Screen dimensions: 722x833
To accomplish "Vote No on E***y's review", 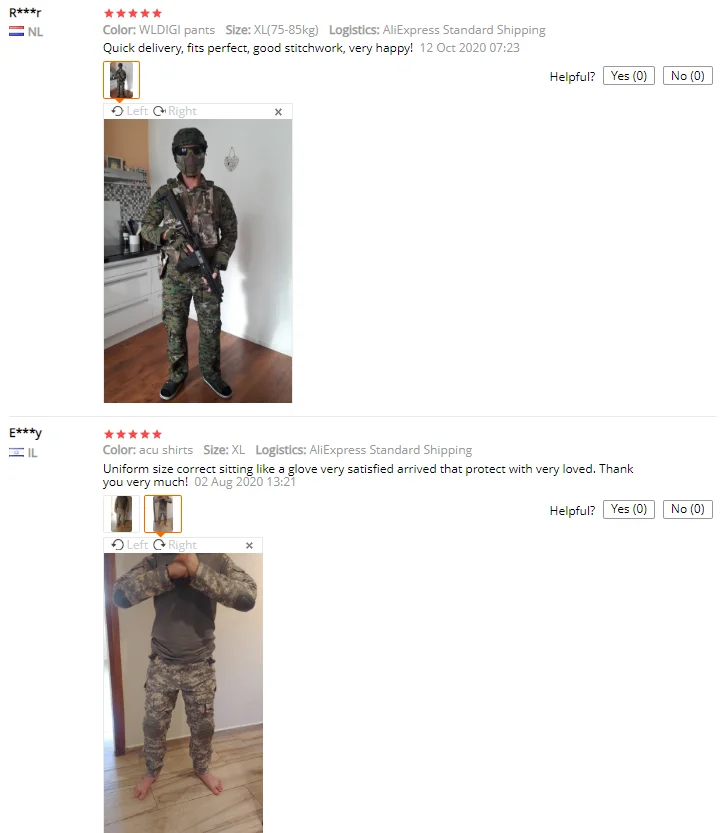I will [x=687, y=509].
